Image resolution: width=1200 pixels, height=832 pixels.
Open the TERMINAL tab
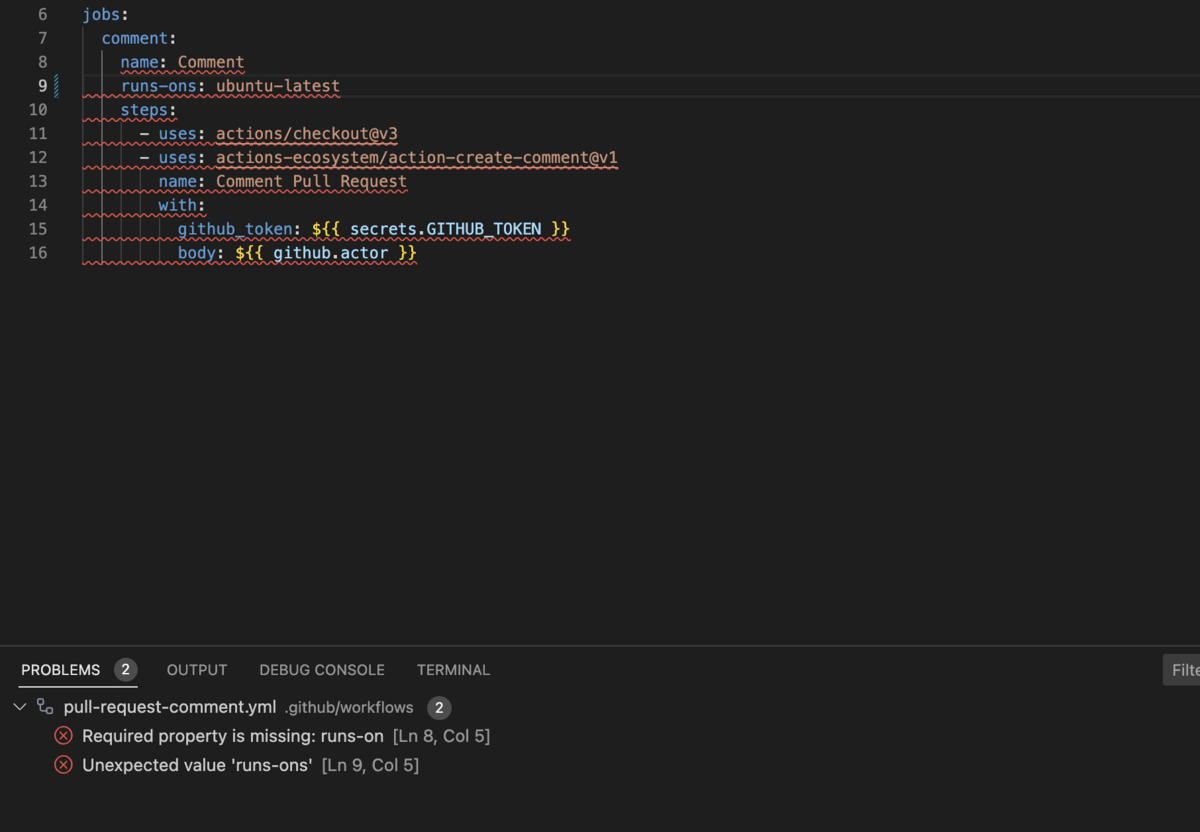coord(453,670)
